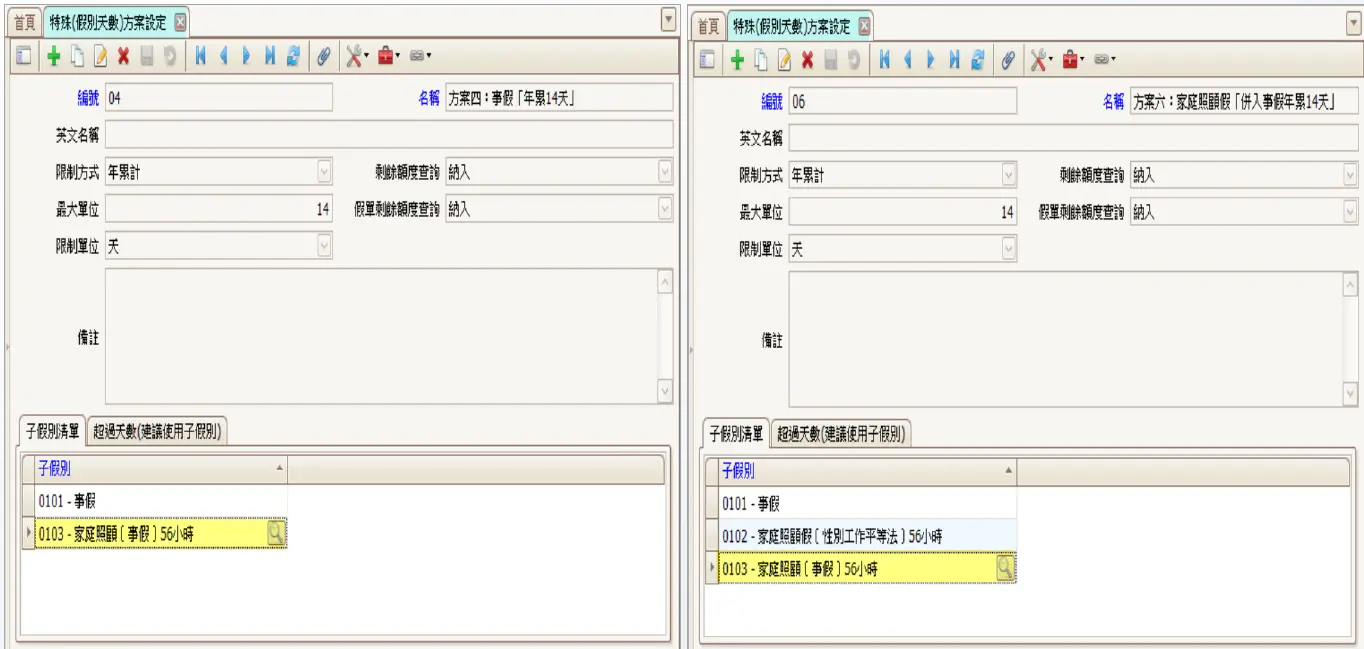Click refresh icon in right toolbar

click(x=978, y=60)
